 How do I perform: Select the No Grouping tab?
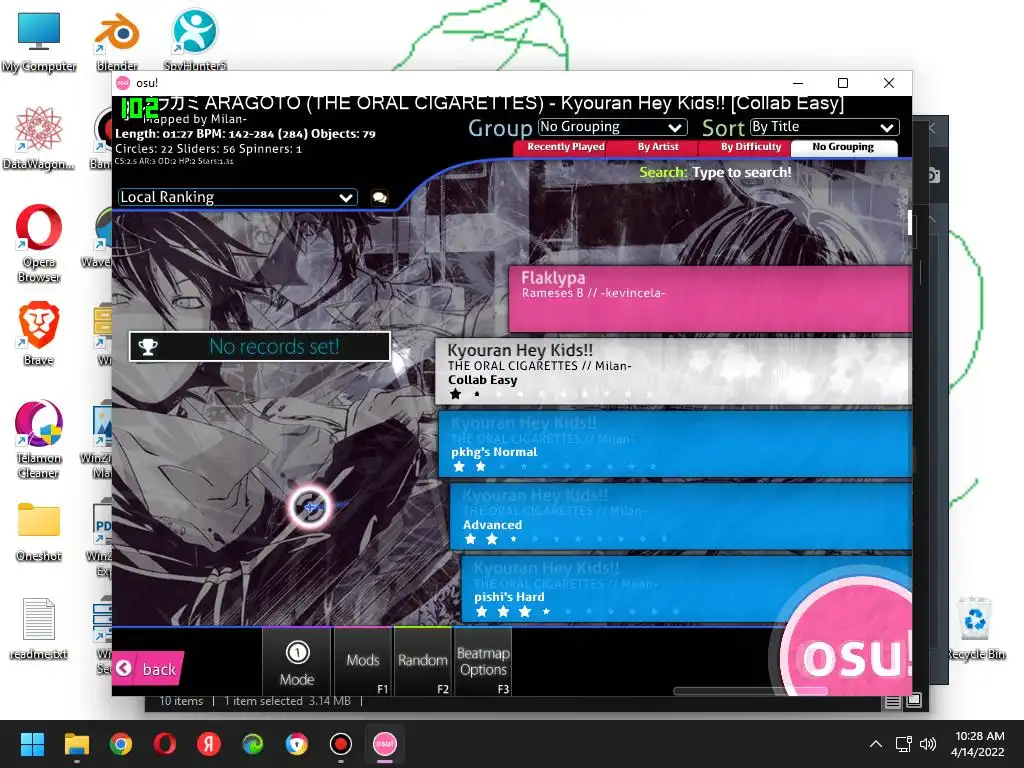pos(843,148)
